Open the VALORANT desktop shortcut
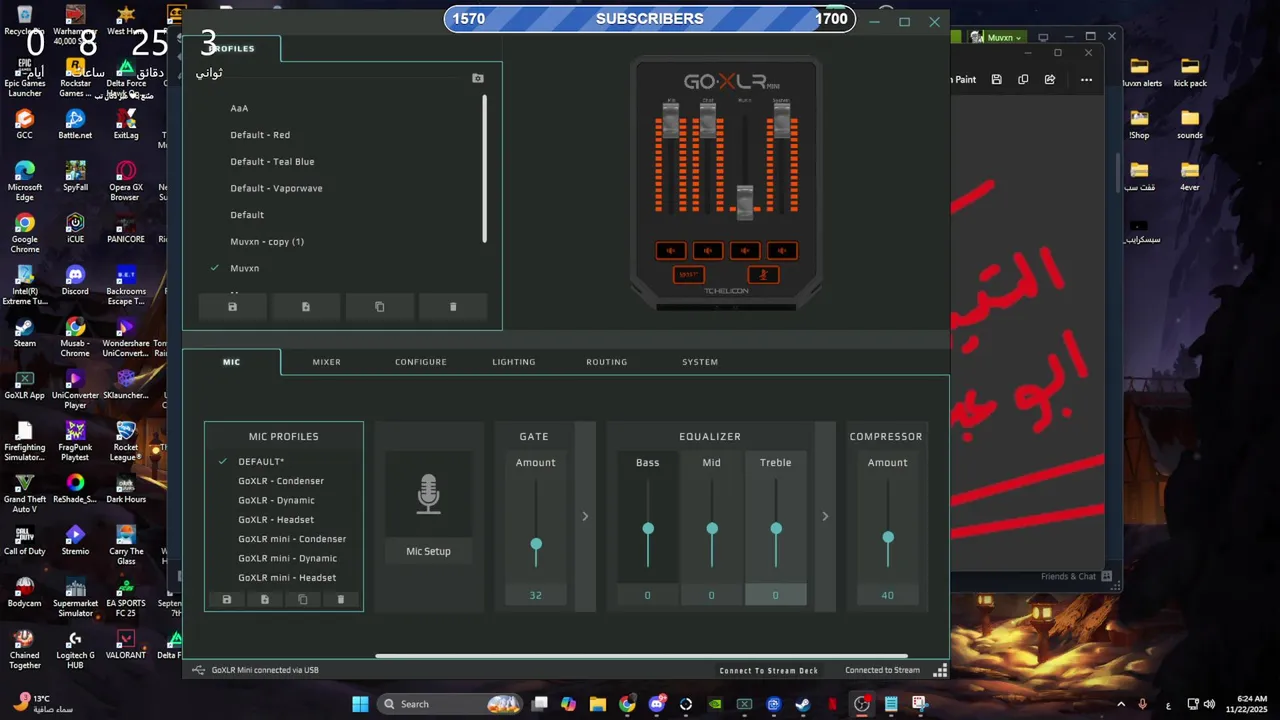This screenshot has width=1280, height=720. (x=125, y=643)
